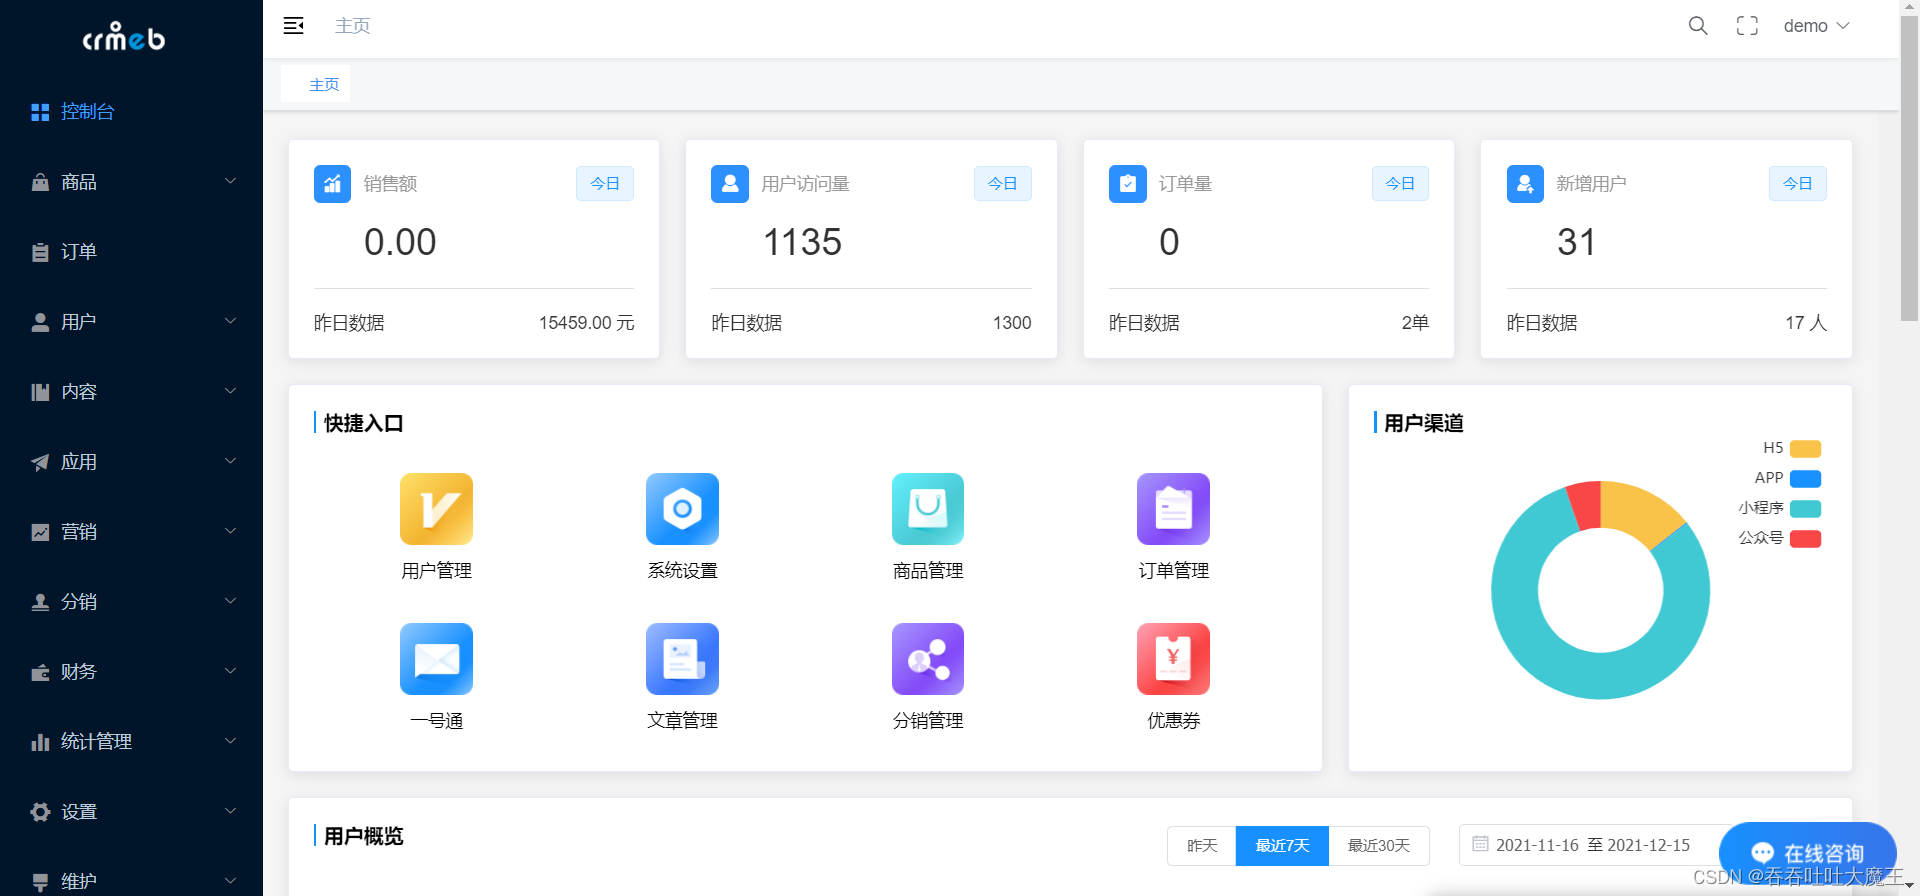
Task: Click the 设置 gear icon in sidebar
Action: pos(40,812)
